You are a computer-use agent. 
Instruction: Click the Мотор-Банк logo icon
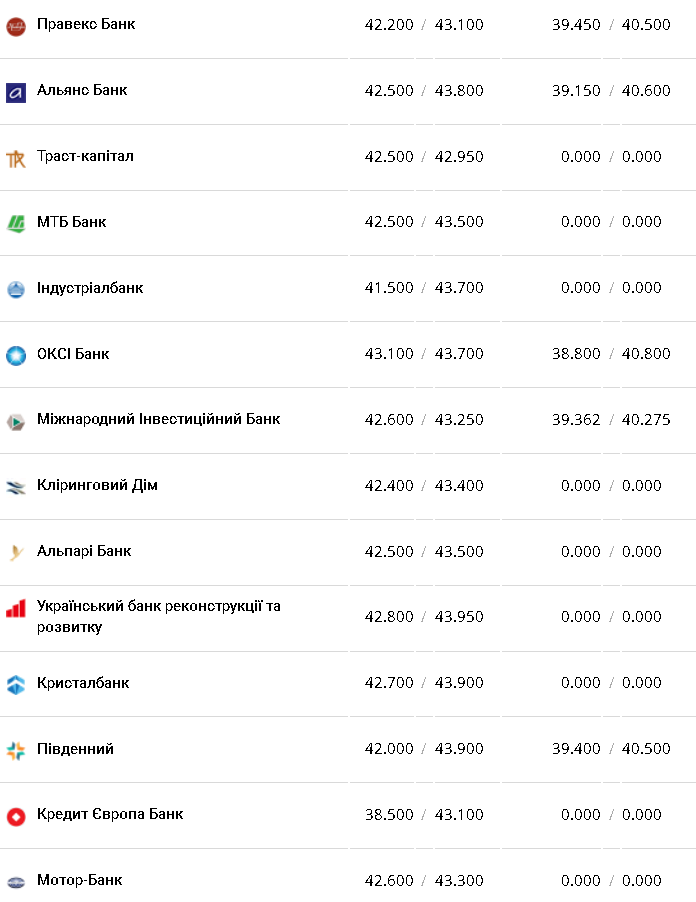(16, 882)
